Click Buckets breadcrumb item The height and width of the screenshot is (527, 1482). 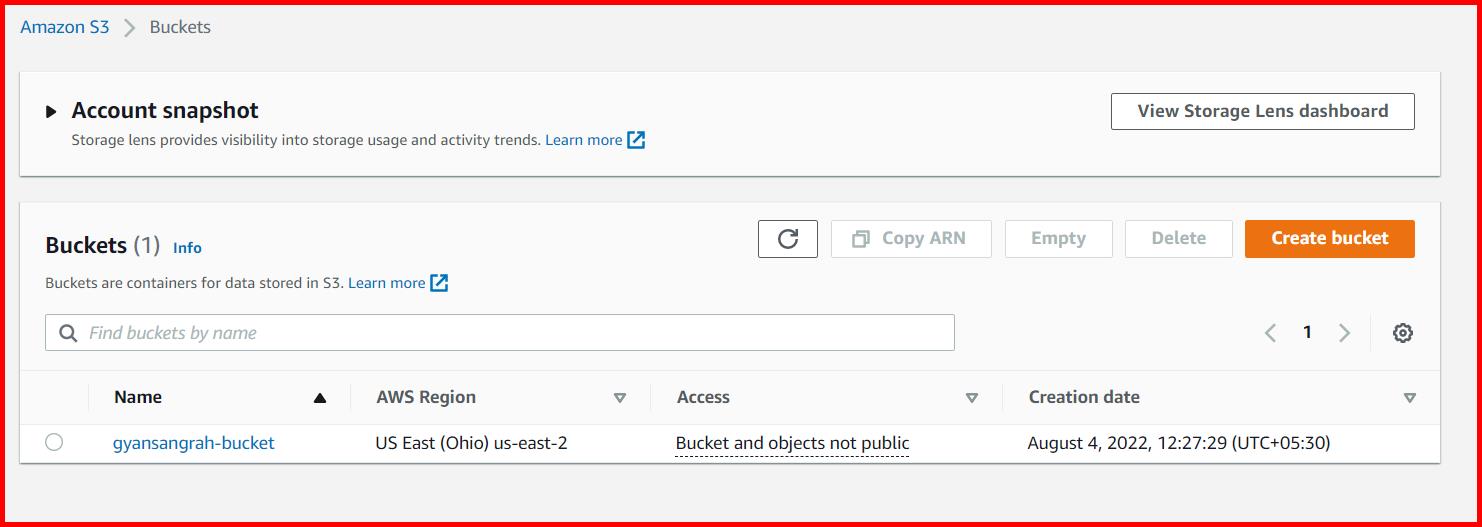tap(180, 27)
